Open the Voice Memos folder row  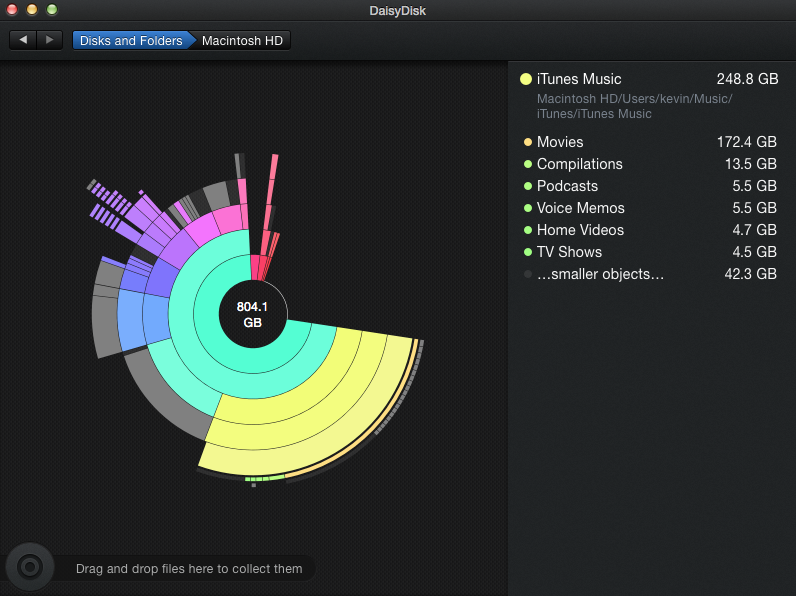point(650,208)
